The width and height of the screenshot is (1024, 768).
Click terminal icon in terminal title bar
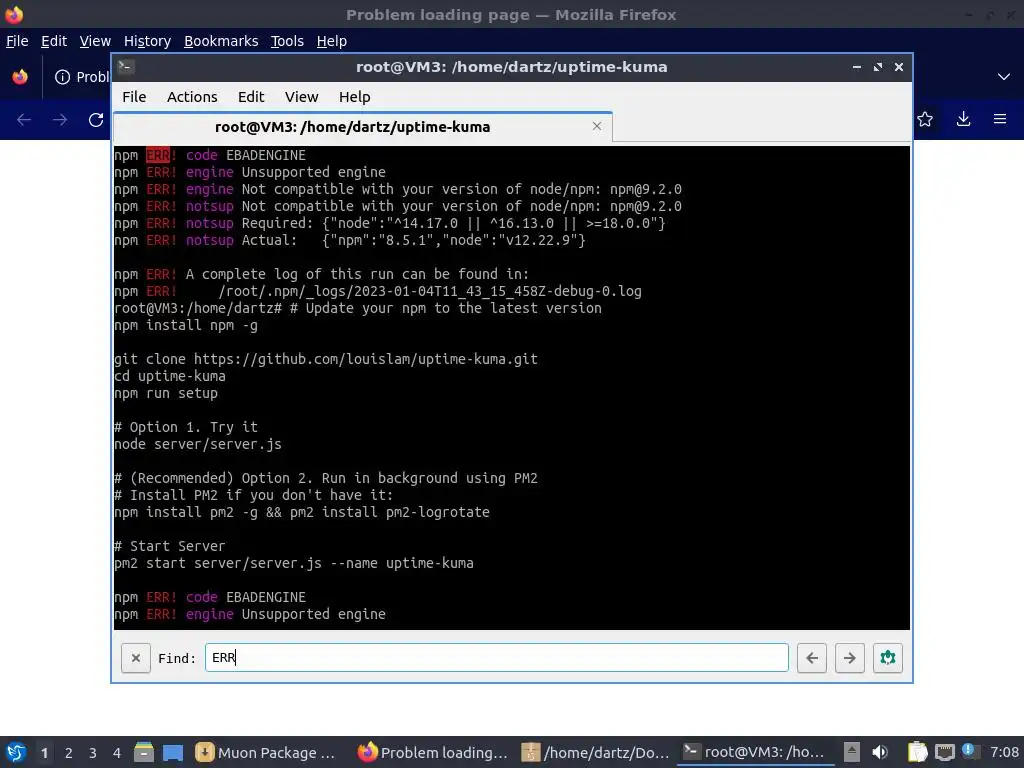pyautogui.click(x=126, y=67)
